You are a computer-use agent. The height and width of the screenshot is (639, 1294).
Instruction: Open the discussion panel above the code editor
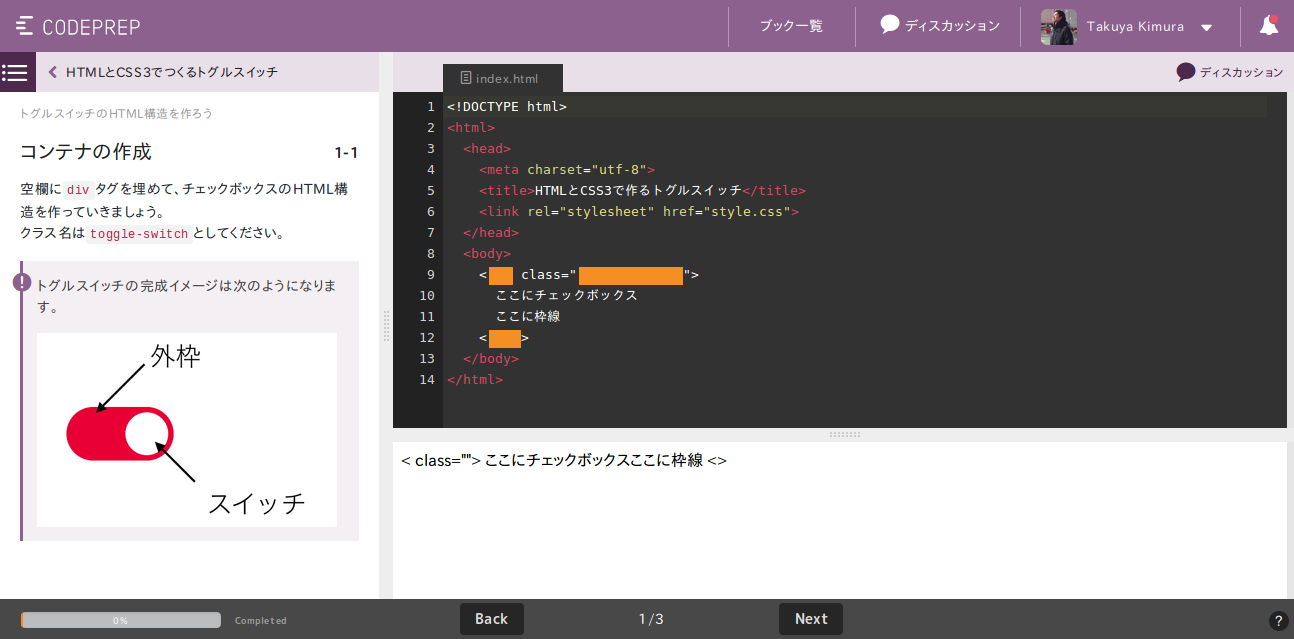point(1229,71)
